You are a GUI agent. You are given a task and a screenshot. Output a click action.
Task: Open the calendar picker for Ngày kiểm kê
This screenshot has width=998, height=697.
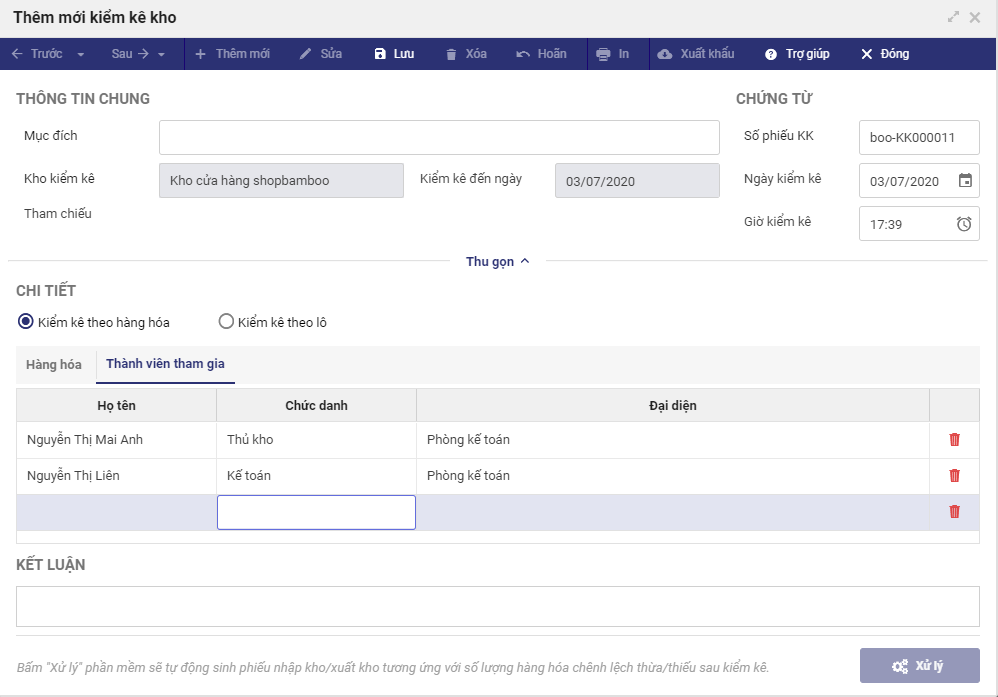pos(965,181)
